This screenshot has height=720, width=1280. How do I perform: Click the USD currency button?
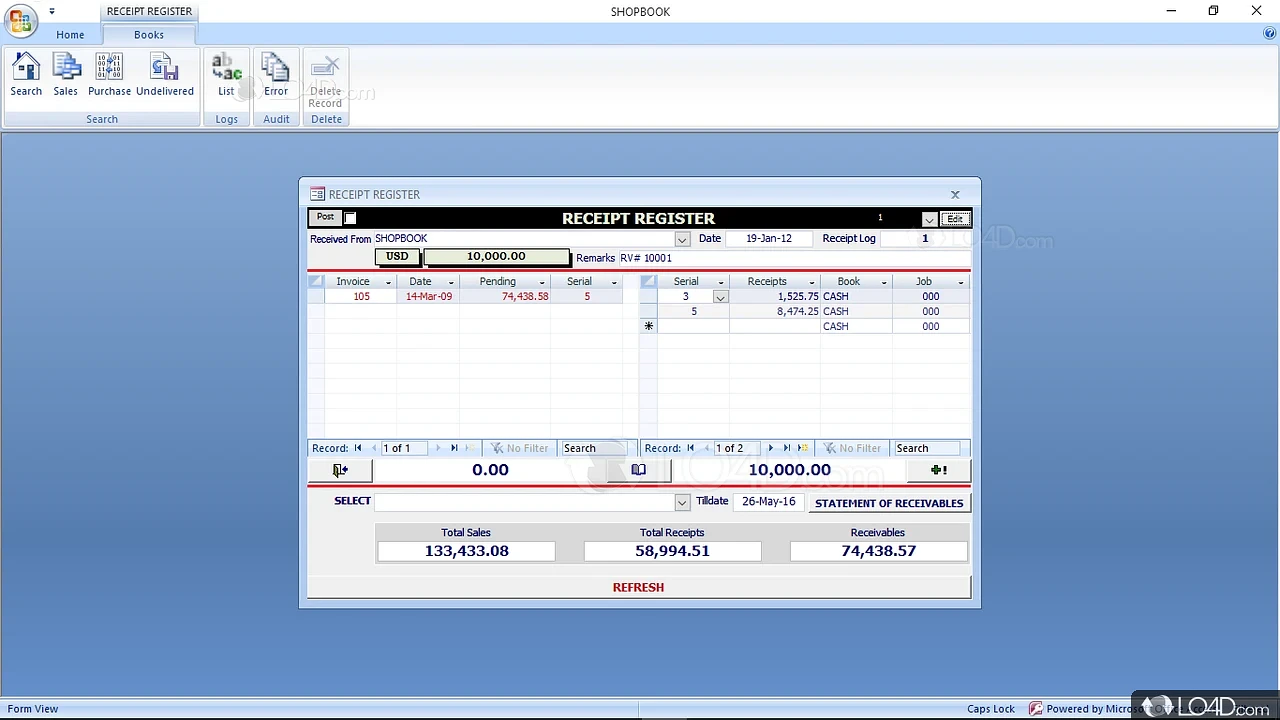tap(397, 257)
